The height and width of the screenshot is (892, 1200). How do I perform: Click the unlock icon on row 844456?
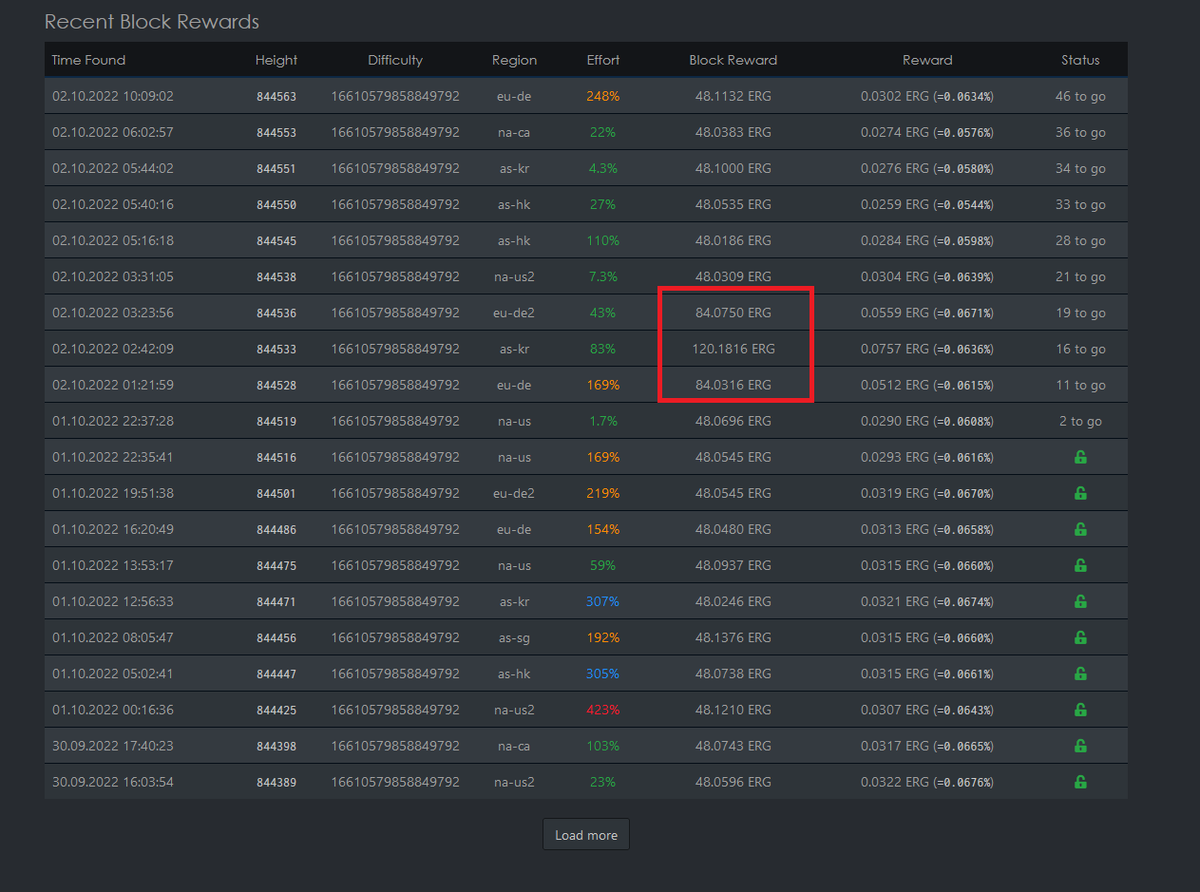point(1080,637)
